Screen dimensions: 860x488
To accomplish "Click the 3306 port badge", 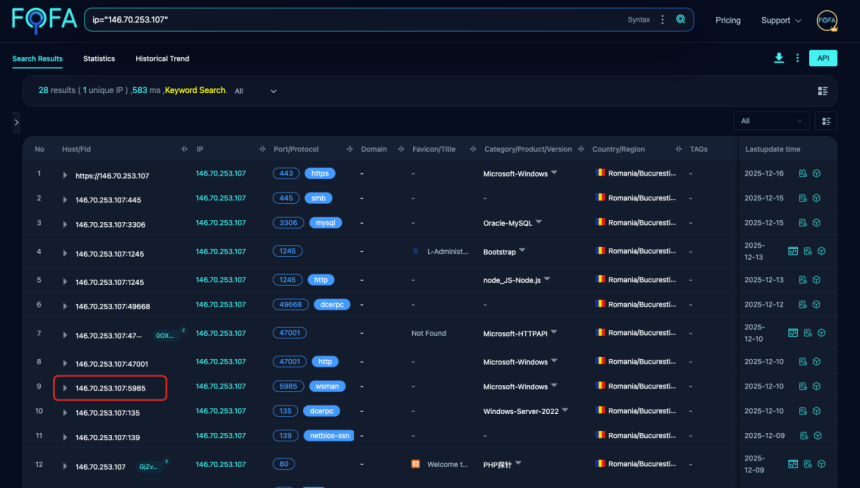I will [288, 224].
